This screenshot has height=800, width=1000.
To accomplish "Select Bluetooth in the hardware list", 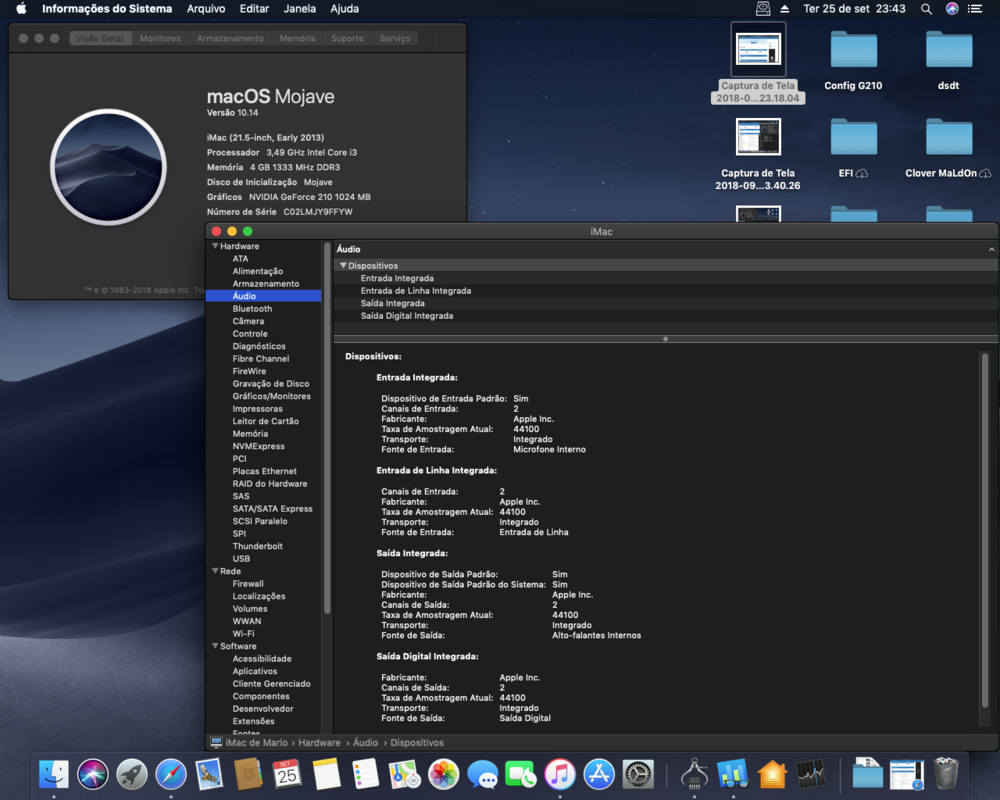I will (x=252, y=309).
